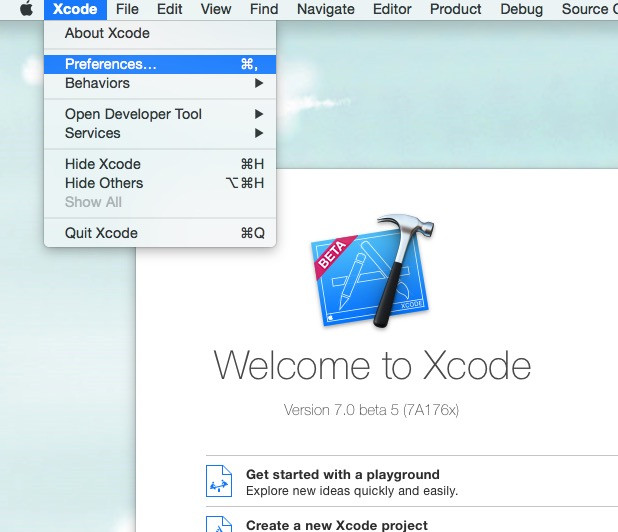Click the Welcome to Xcode heading
Screen dimensions: 618x532
click(372, 366)
